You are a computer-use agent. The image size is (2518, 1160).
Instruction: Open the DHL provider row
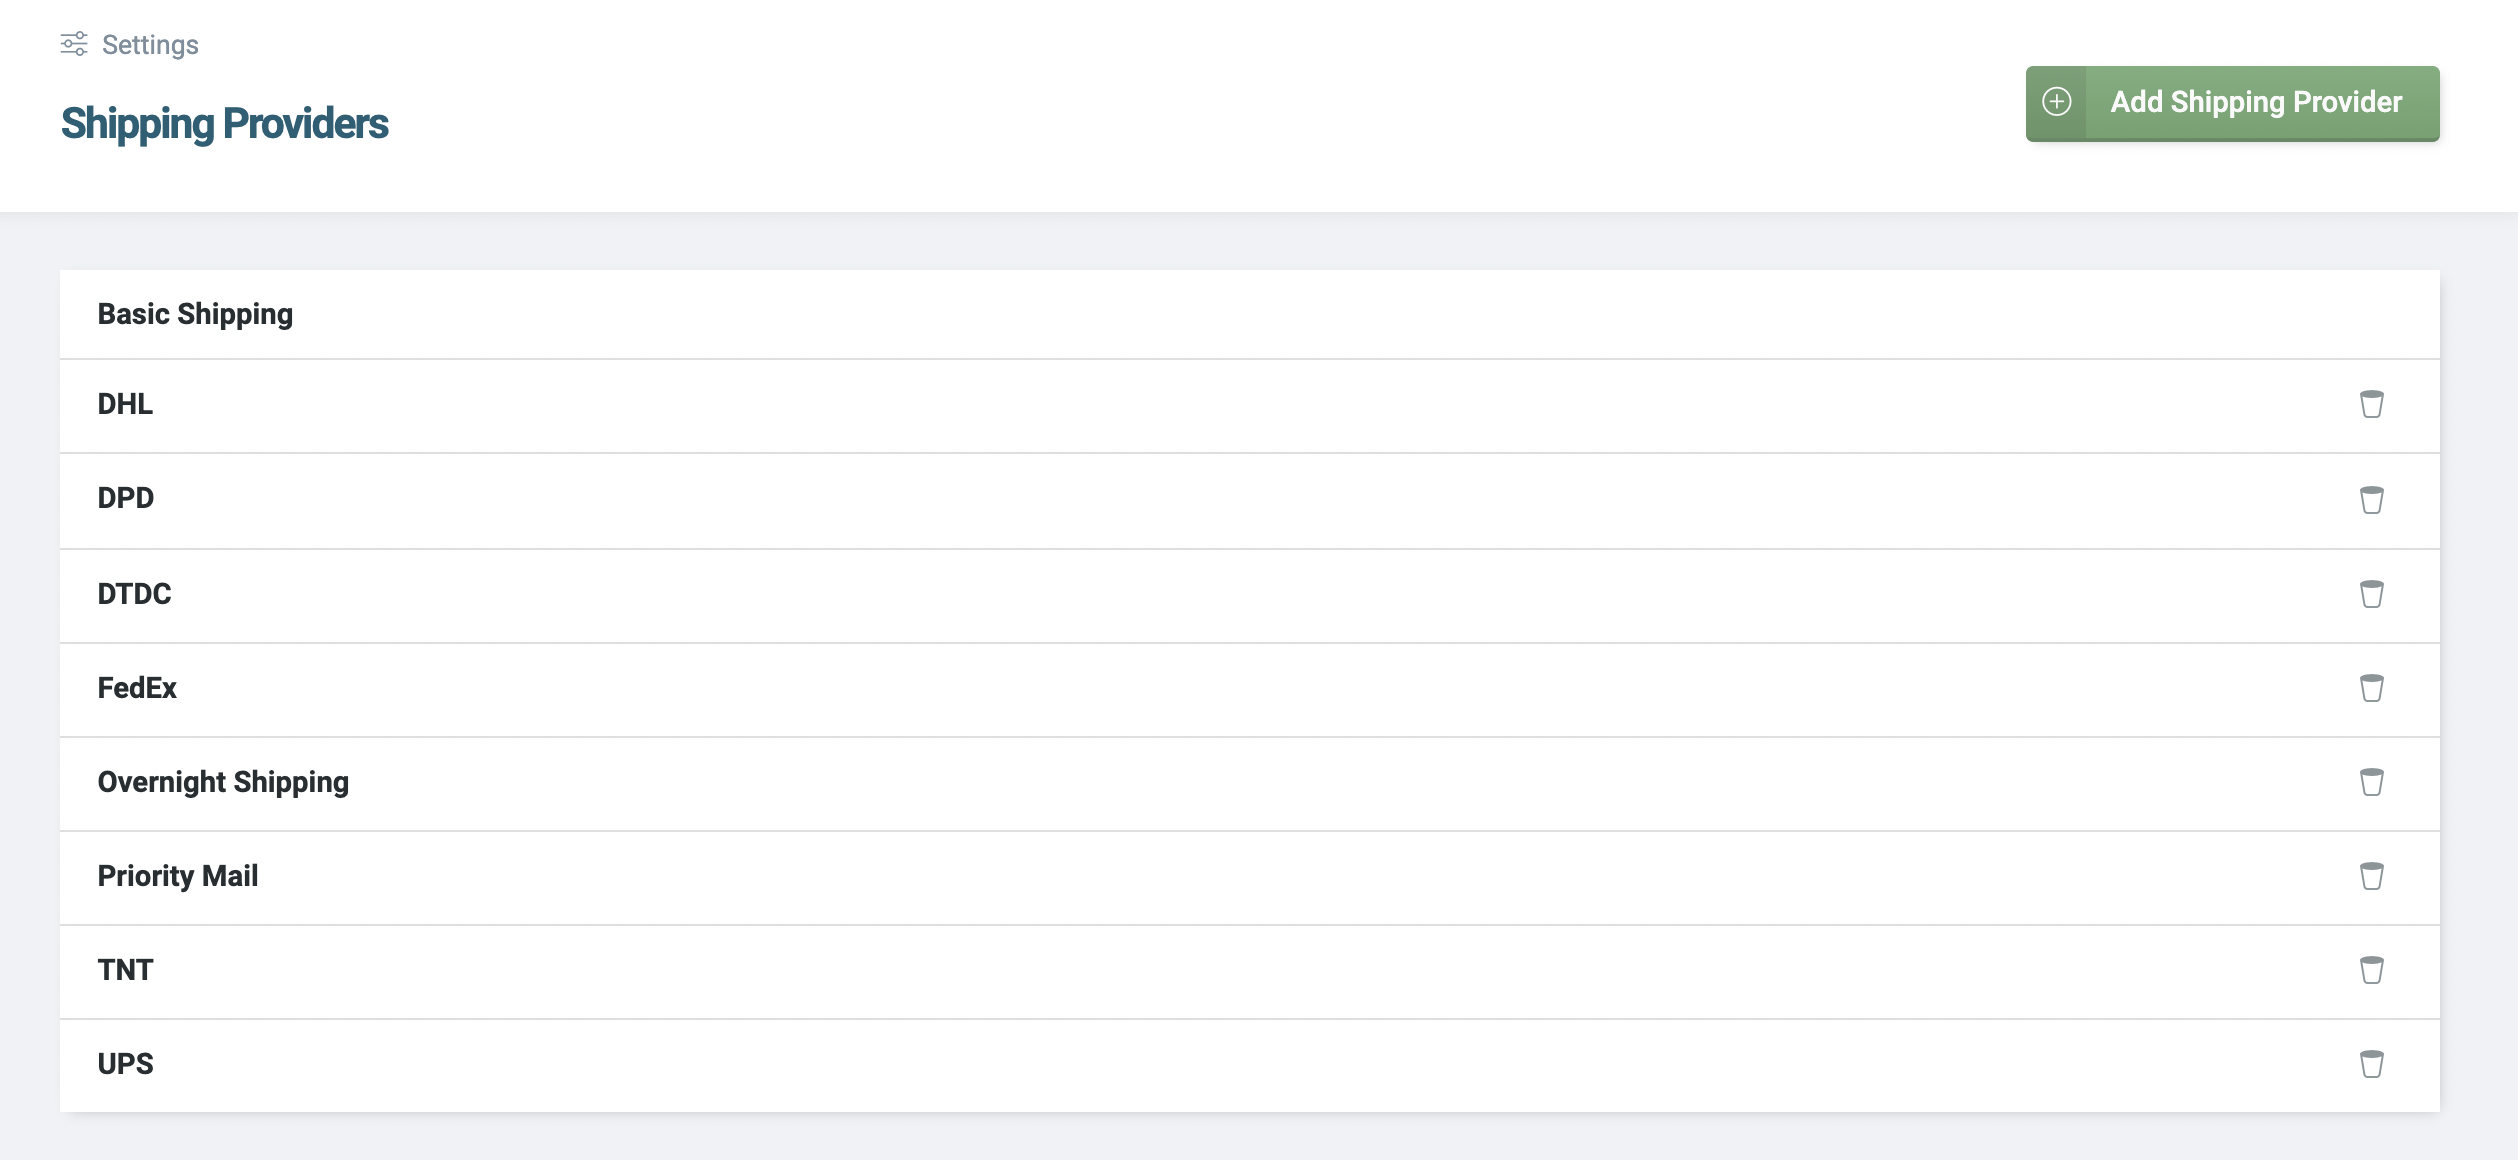1249,405
